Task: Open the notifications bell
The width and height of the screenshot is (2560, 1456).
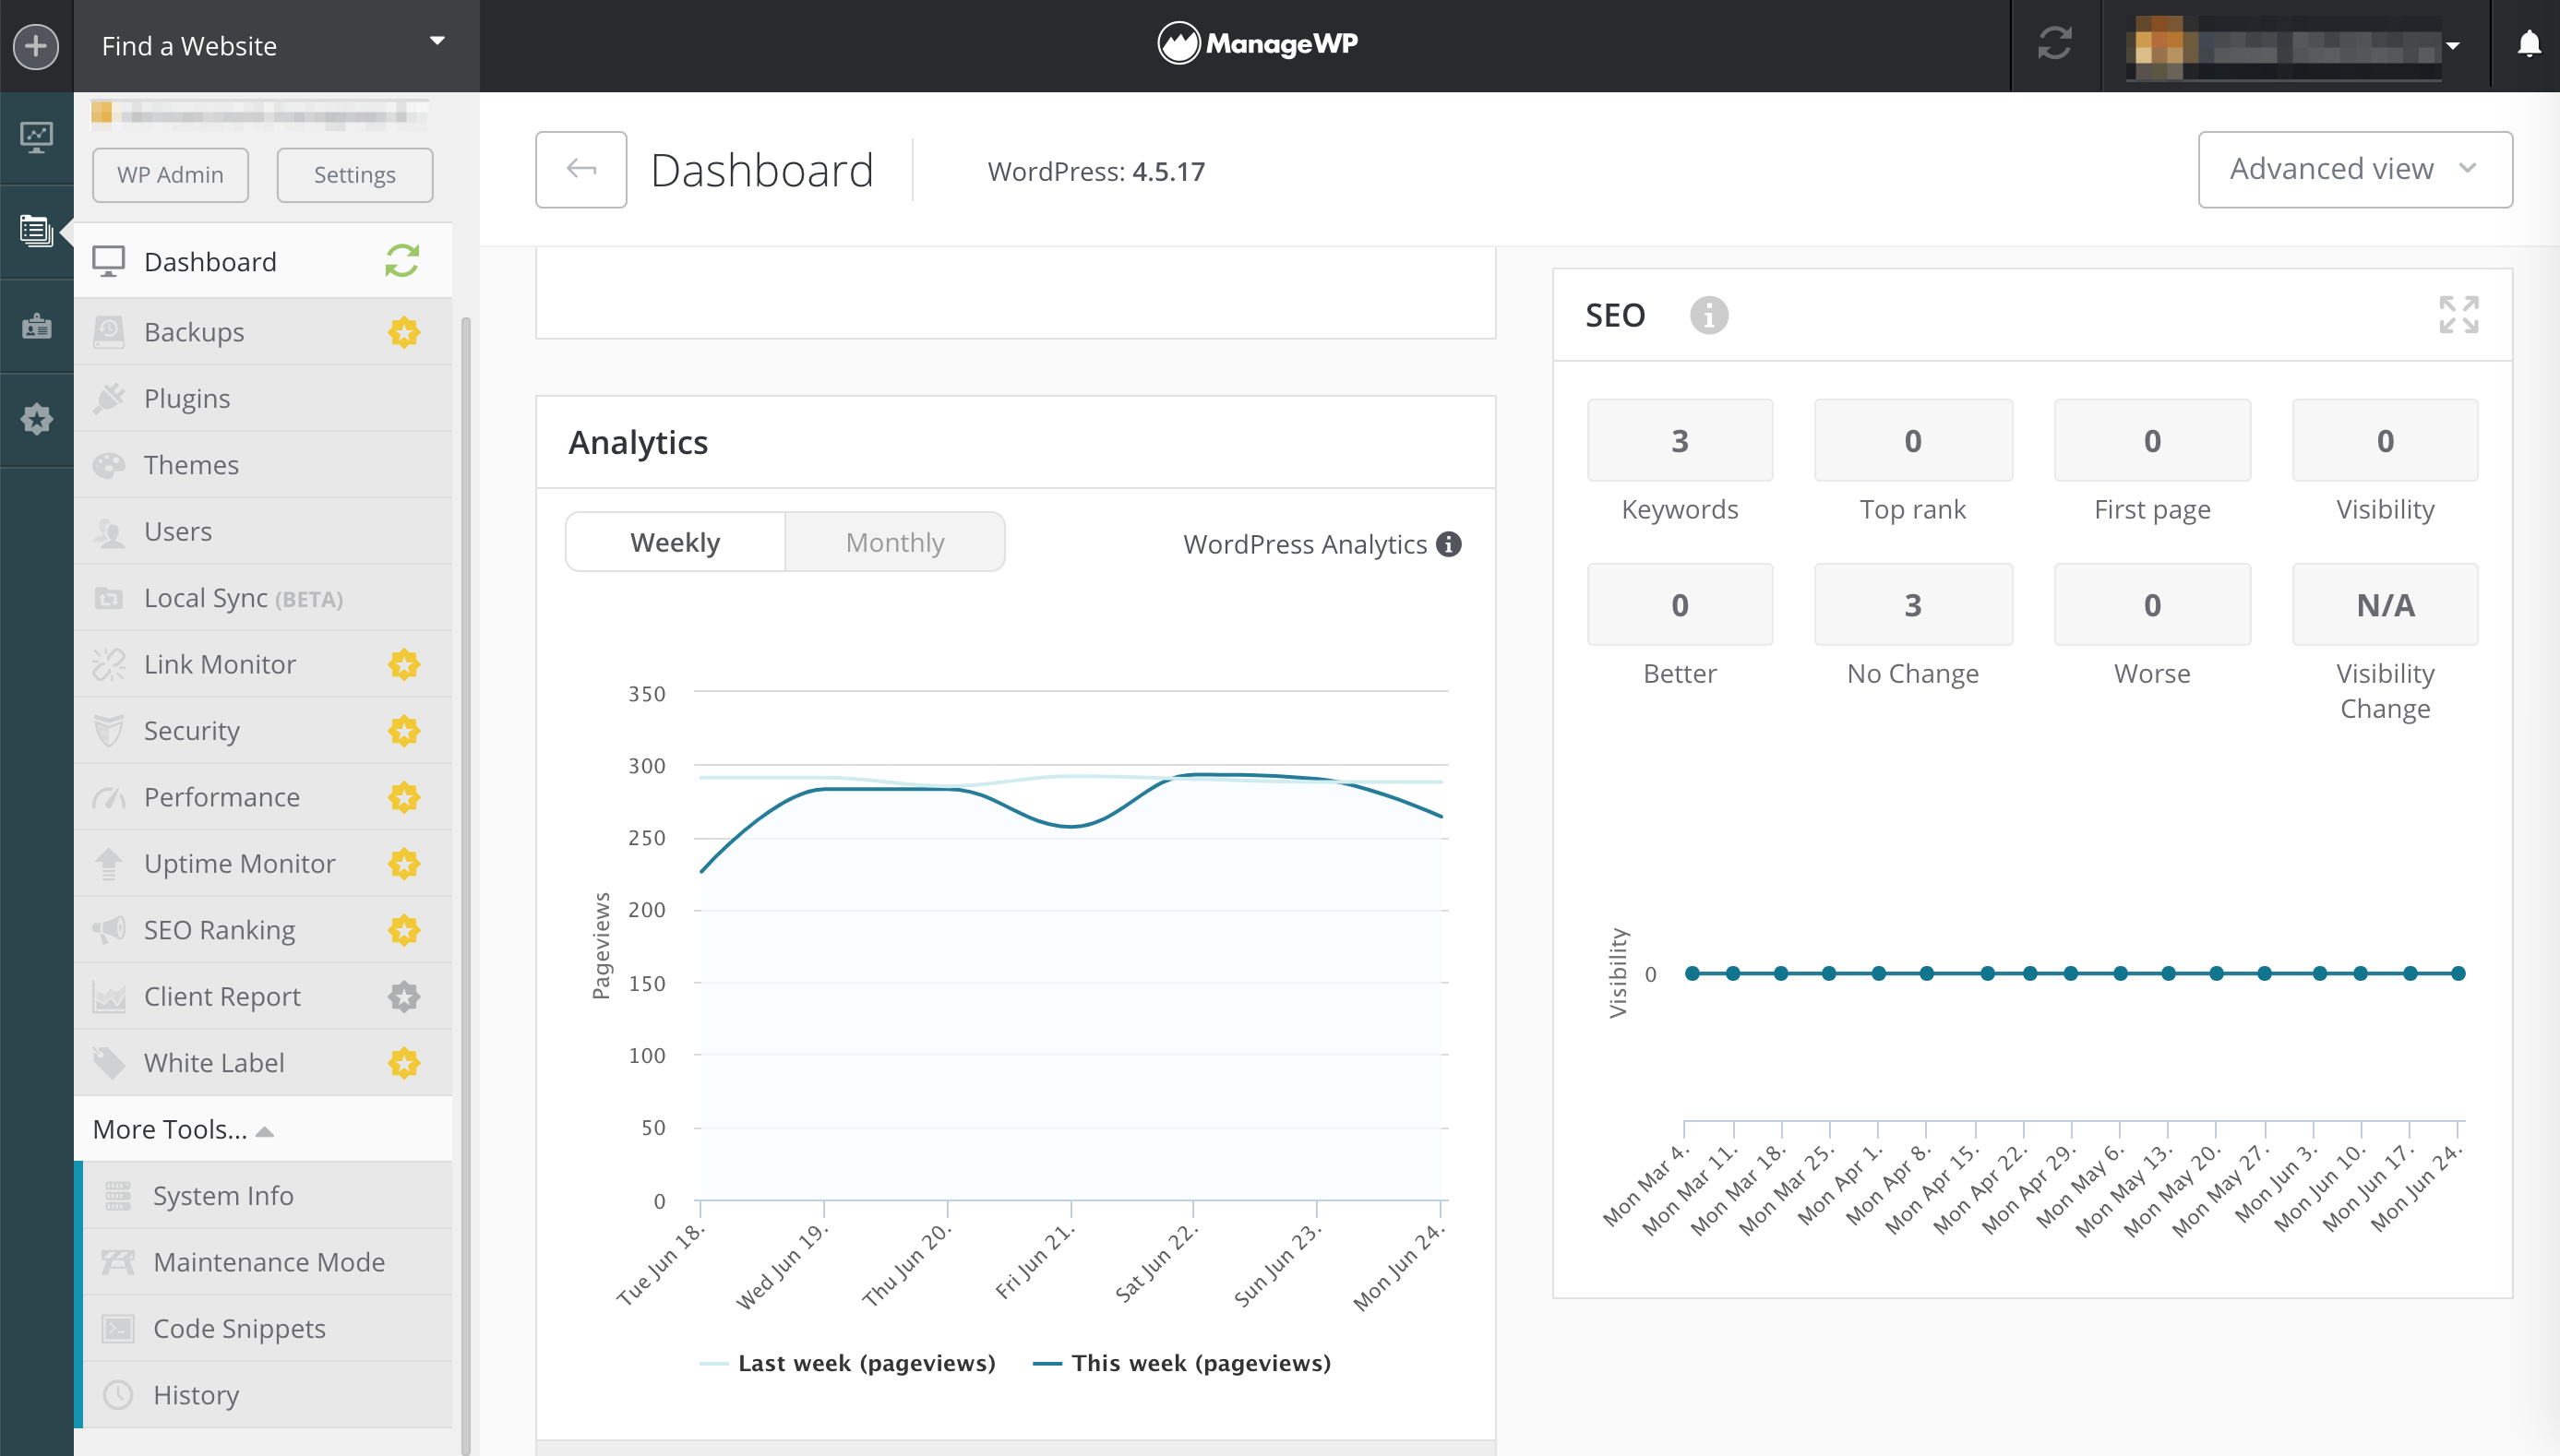Action: click(x=2529, y=44)
